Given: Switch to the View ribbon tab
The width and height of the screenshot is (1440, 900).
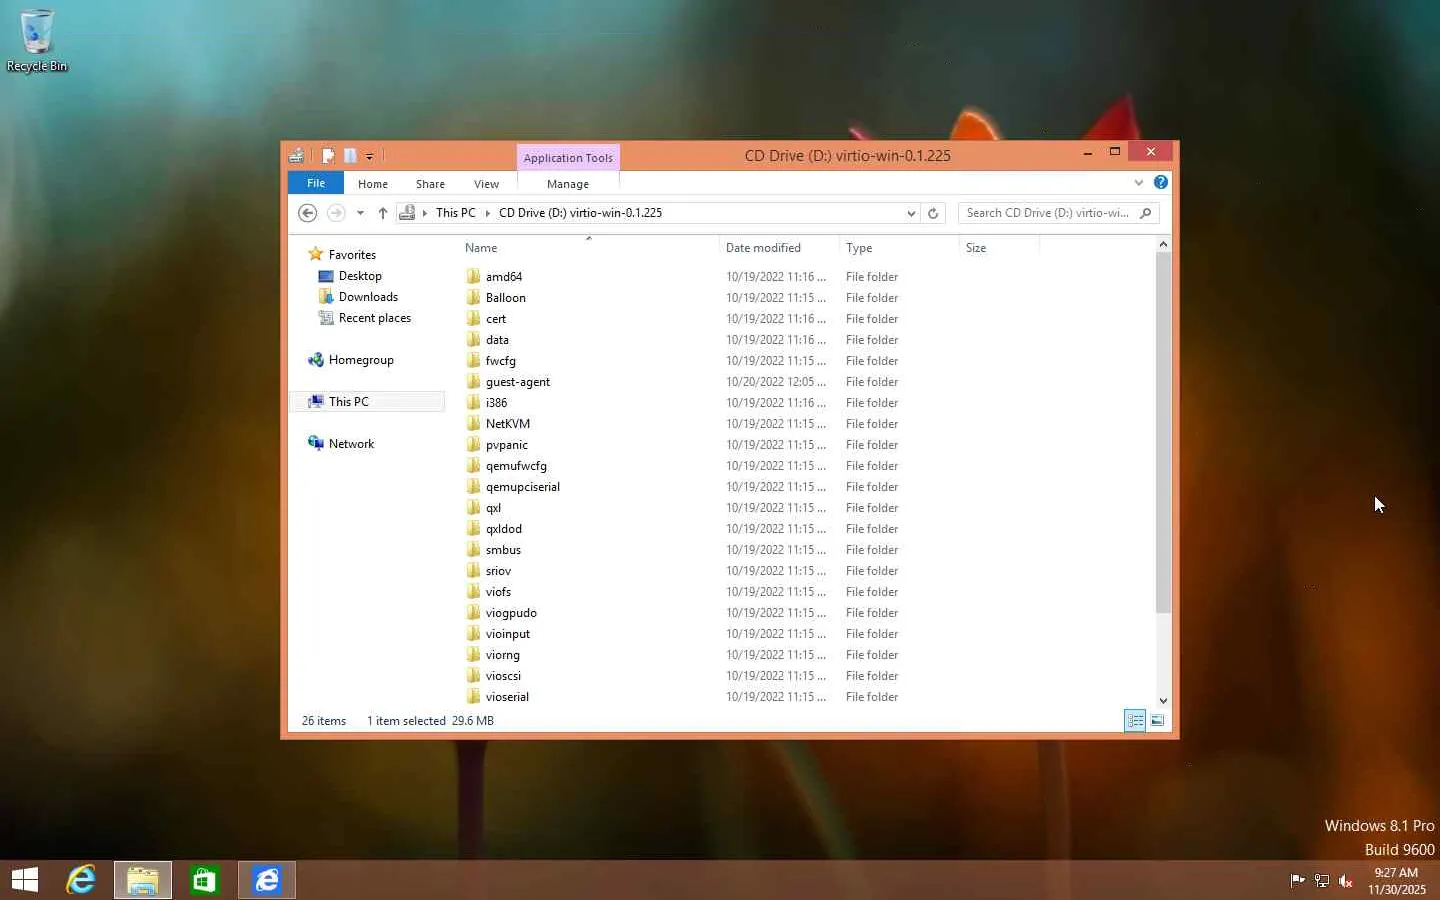Looking at the screenshot, I should pos(486,184).
